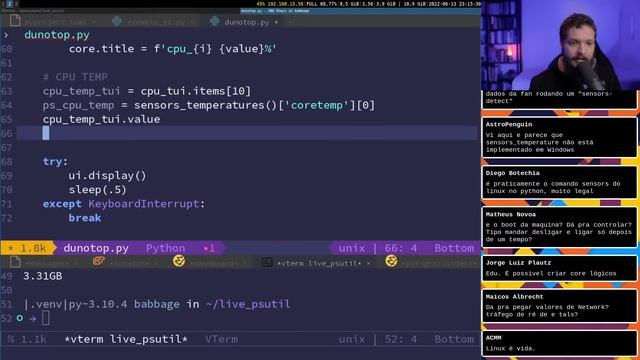Click the 66: 4 cursor position indicator

pos(401,248)
